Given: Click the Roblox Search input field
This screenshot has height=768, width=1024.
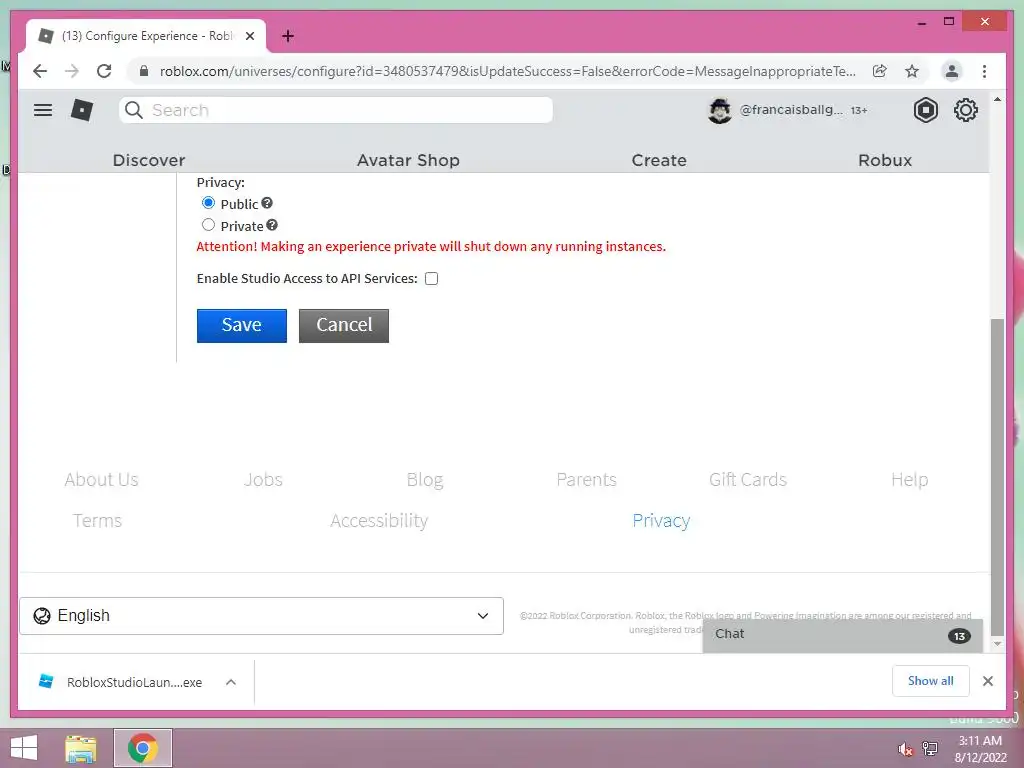Looking at the screenshot, I should click(336, 110).
